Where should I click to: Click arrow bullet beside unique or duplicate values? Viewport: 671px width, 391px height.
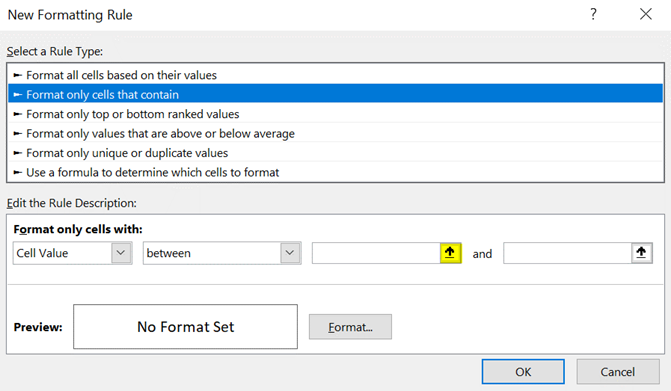[x=18, y=153]
